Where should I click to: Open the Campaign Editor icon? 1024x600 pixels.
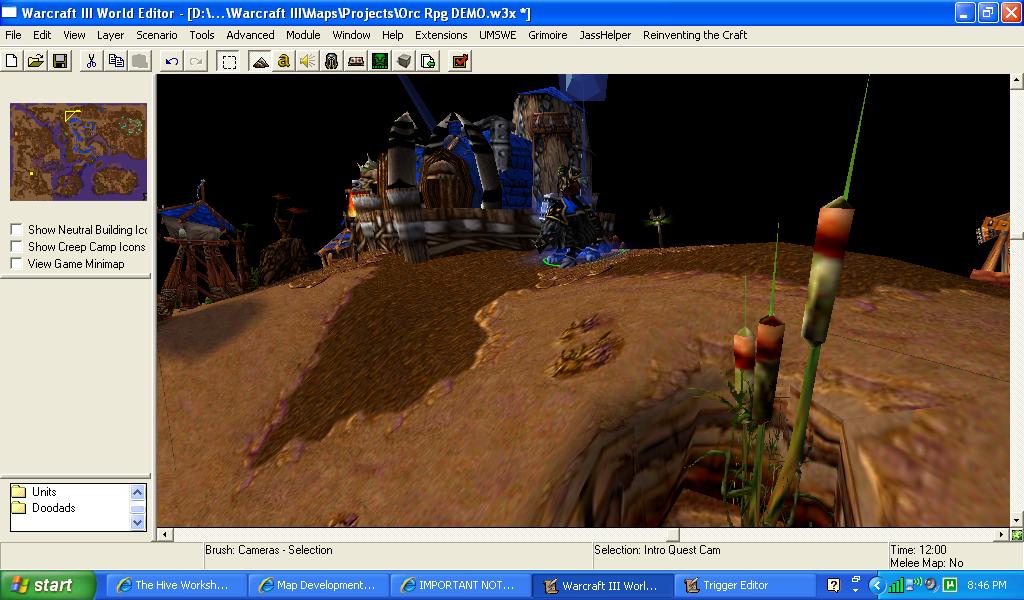point(355,61)
